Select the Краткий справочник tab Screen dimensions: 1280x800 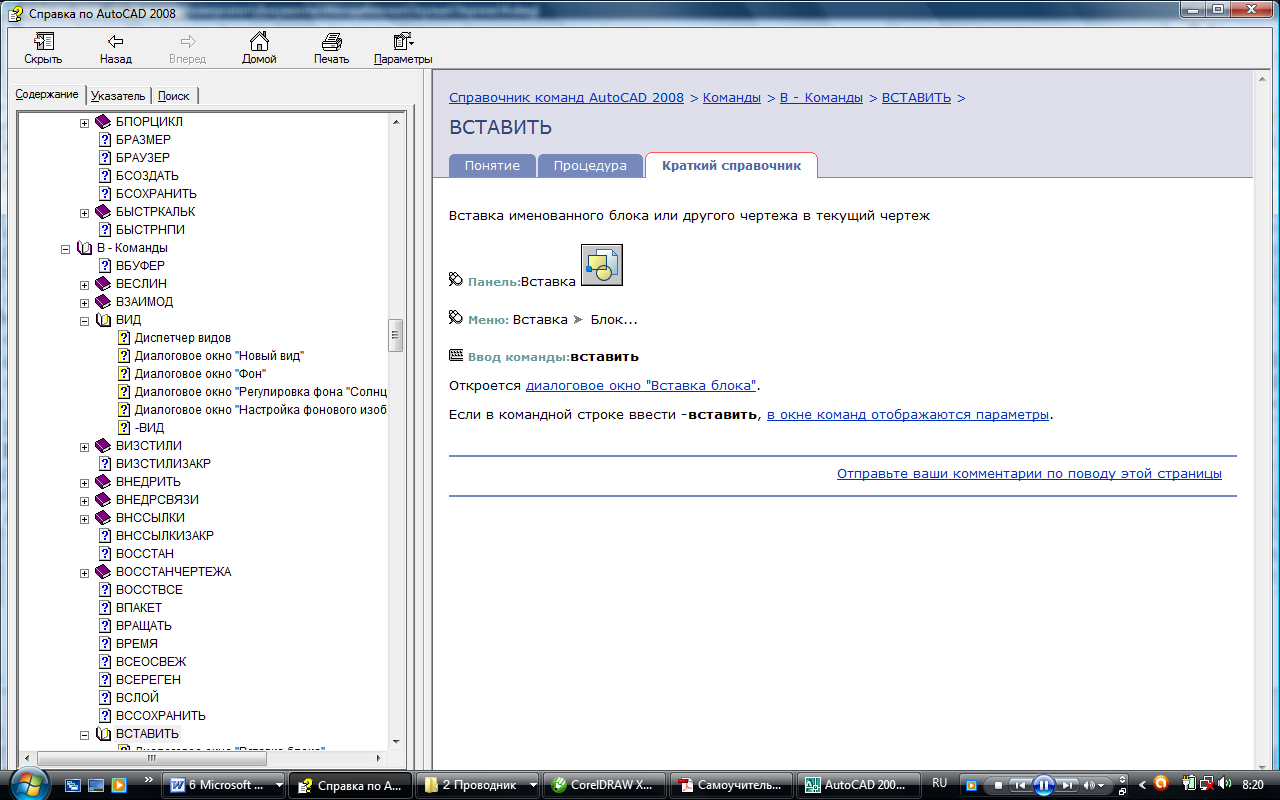coord(731,165)
